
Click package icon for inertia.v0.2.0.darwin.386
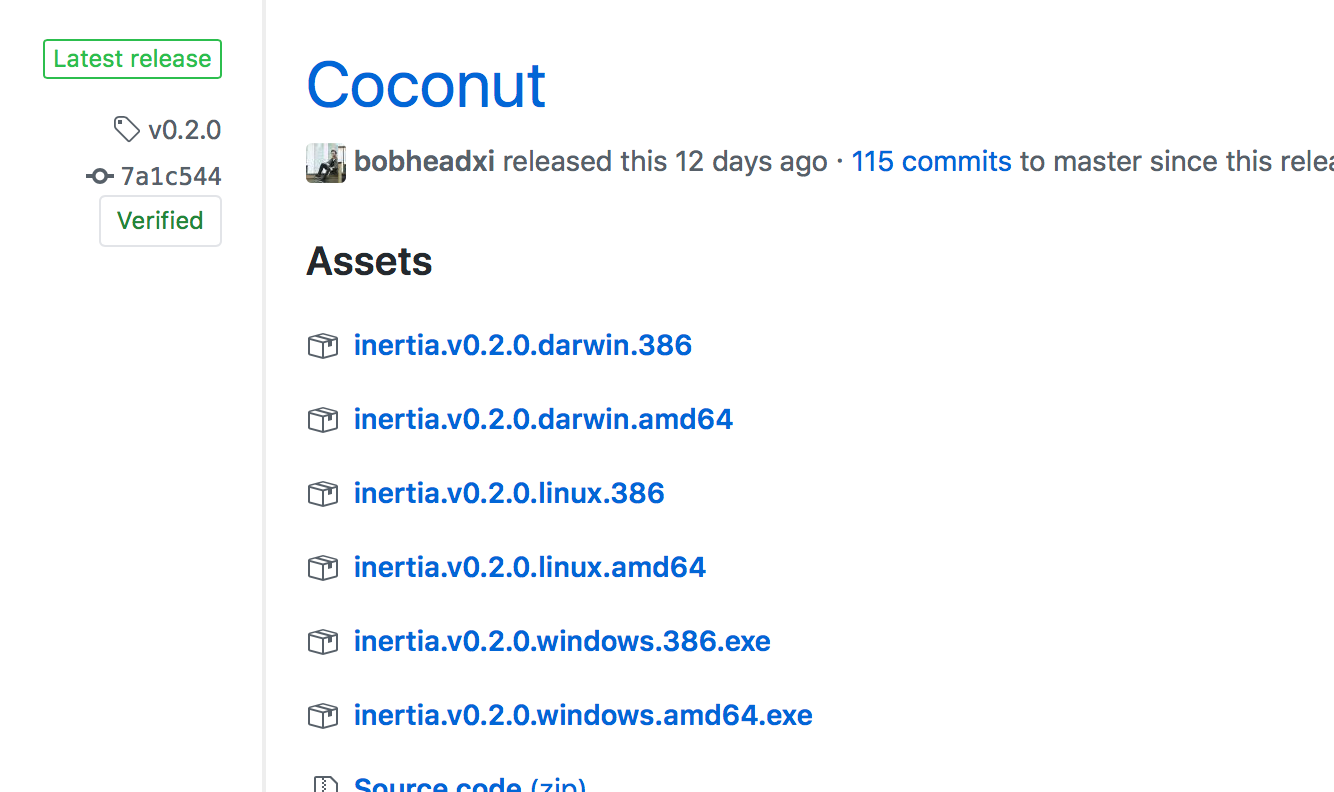[x=322, y=346]
